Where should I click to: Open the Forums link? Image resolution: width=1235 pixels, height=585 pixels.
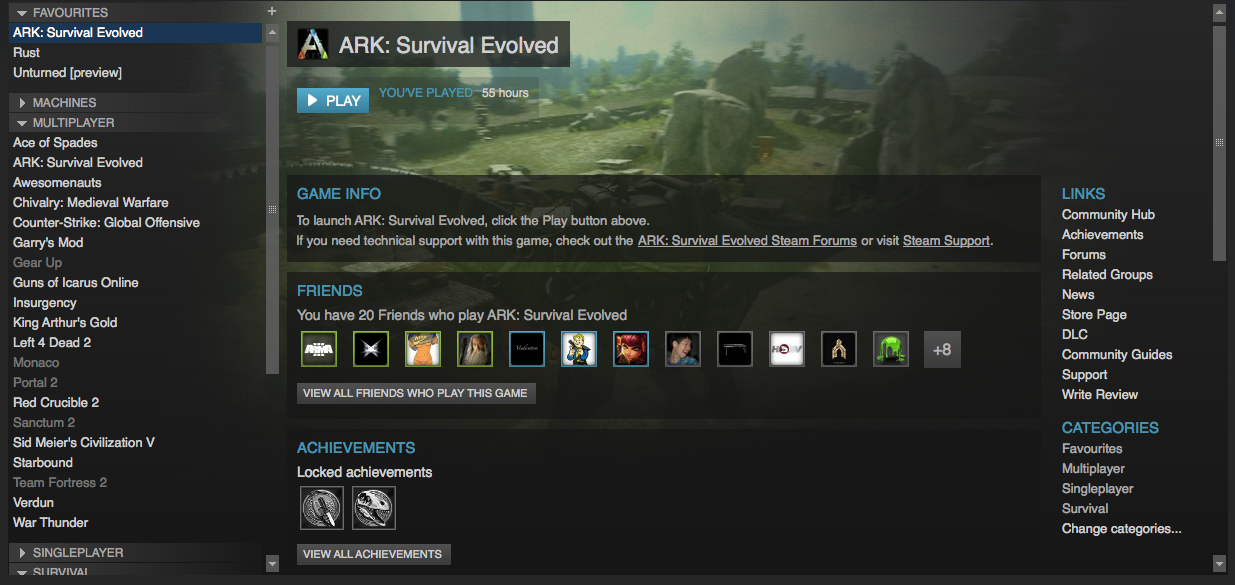(x=1084, y=255)
